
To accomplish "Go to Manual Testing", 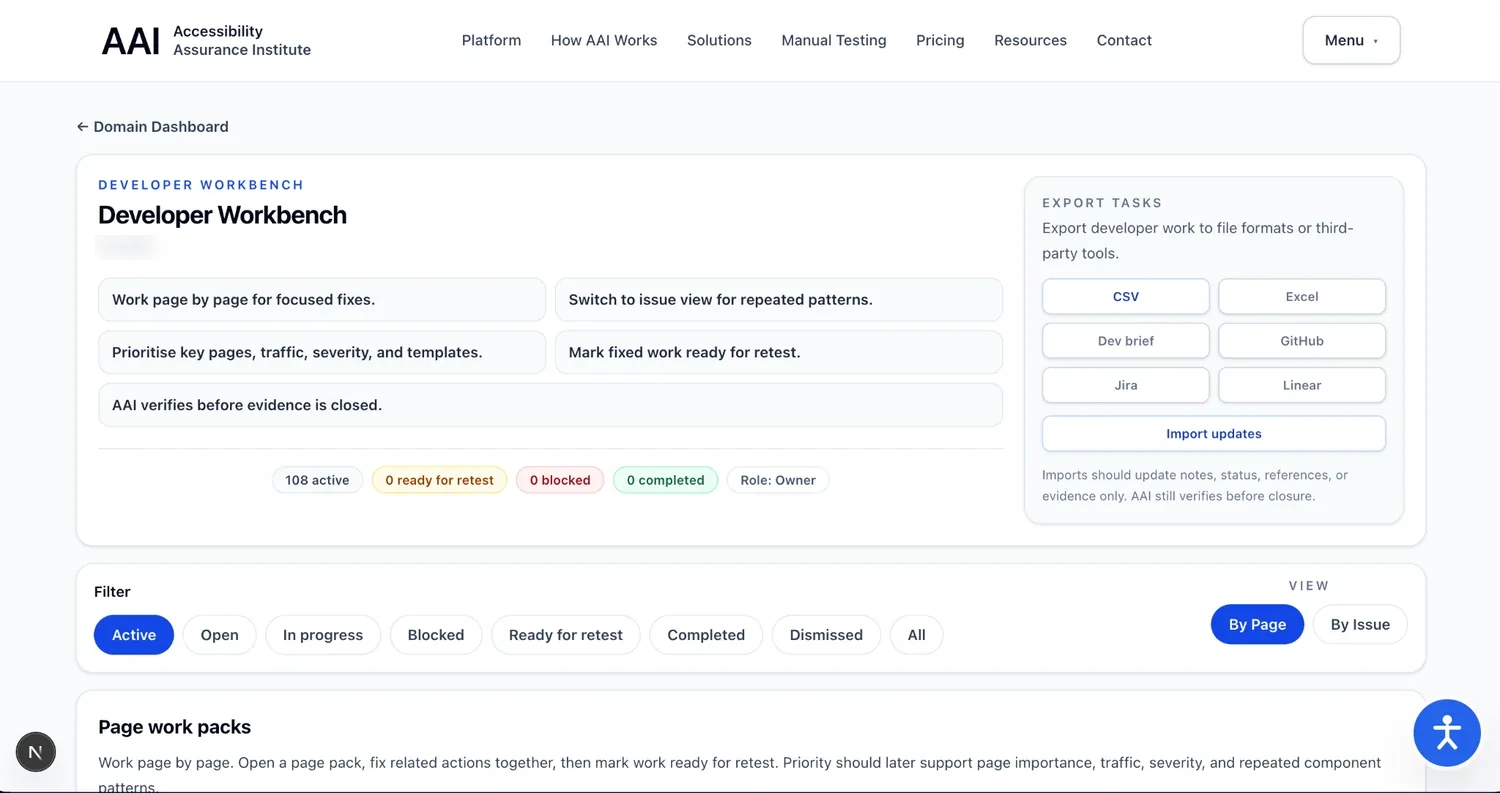I will (834, 40).
